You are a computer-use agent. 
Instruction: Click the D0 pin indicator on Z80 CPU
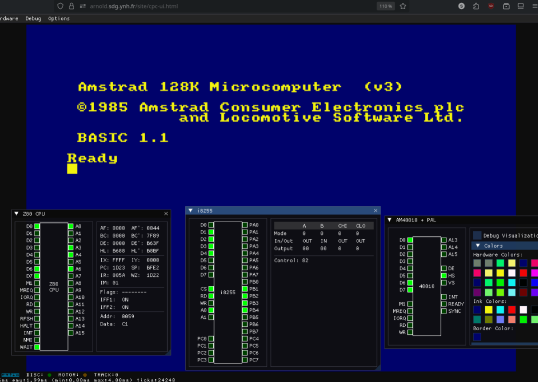(37, 226)
